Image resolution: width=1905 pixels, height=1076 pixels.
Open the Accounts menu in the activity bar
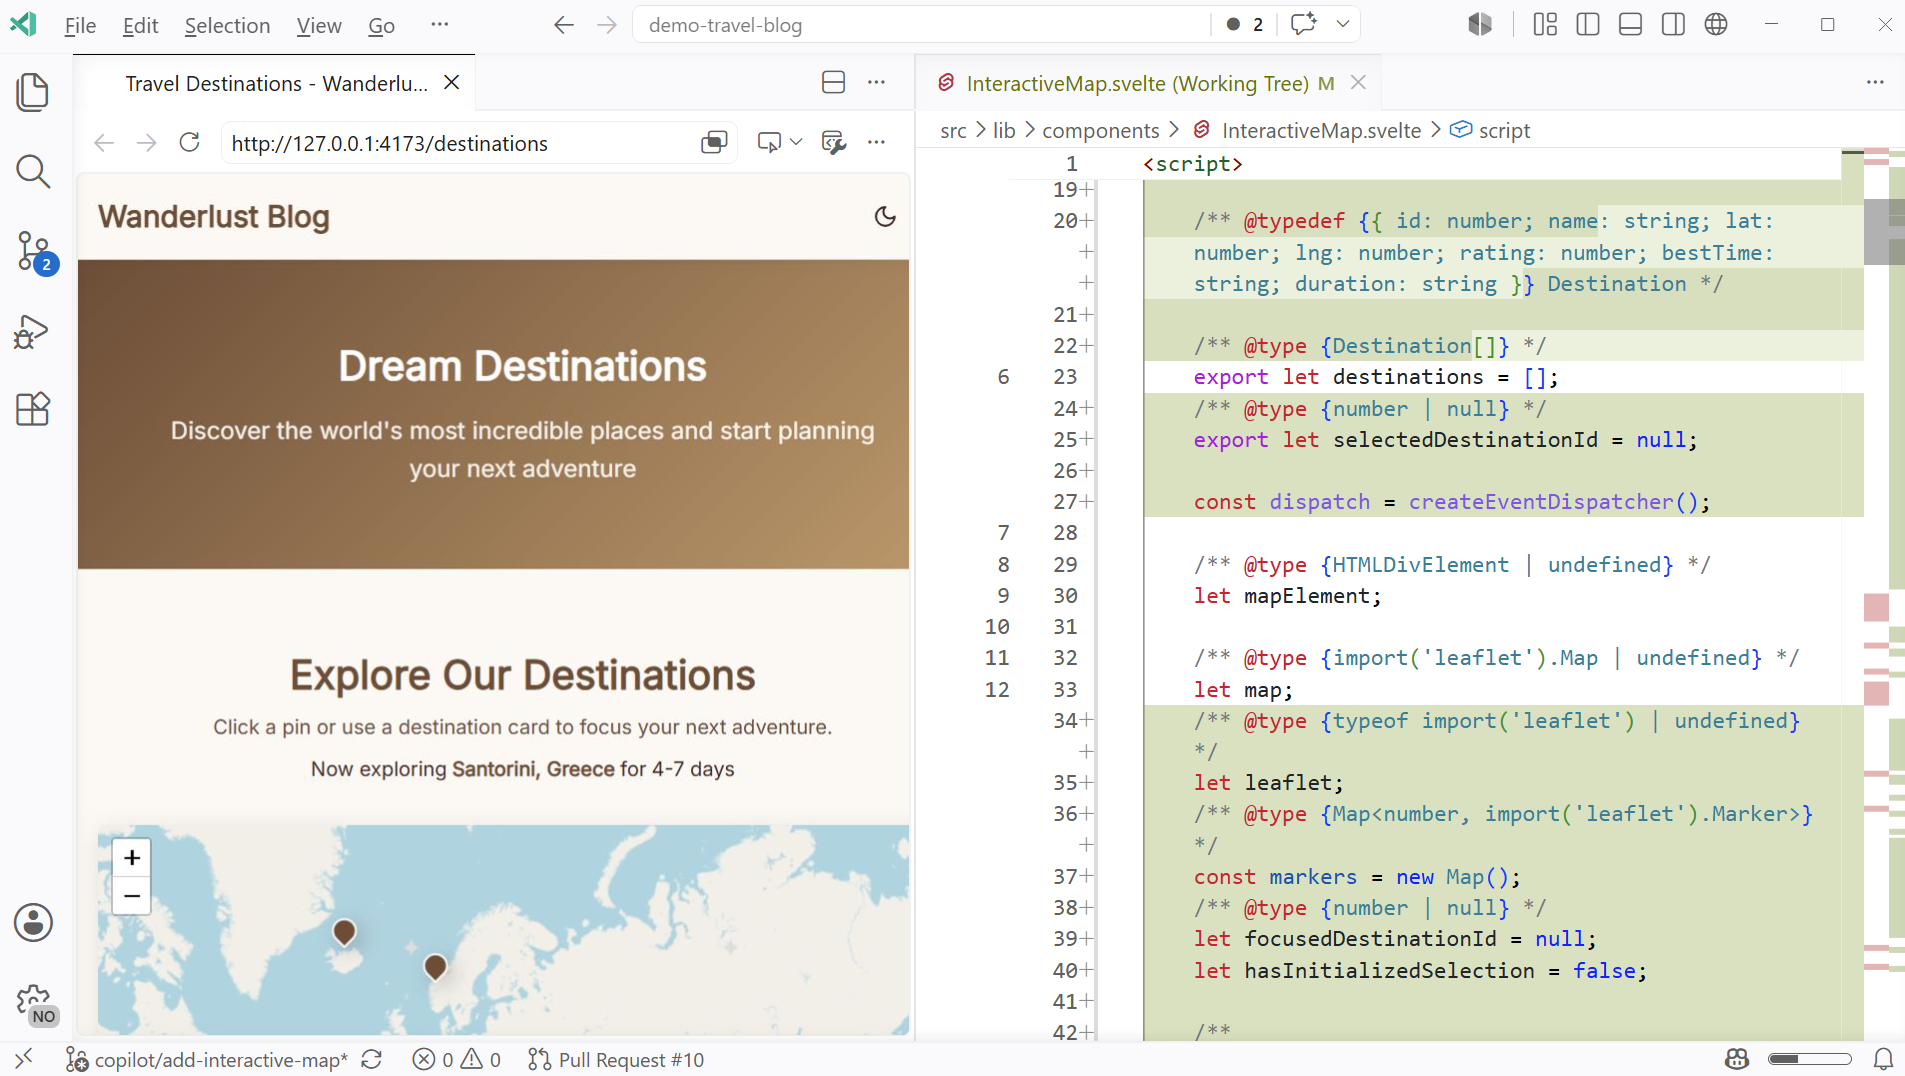(x=33, y=922)
